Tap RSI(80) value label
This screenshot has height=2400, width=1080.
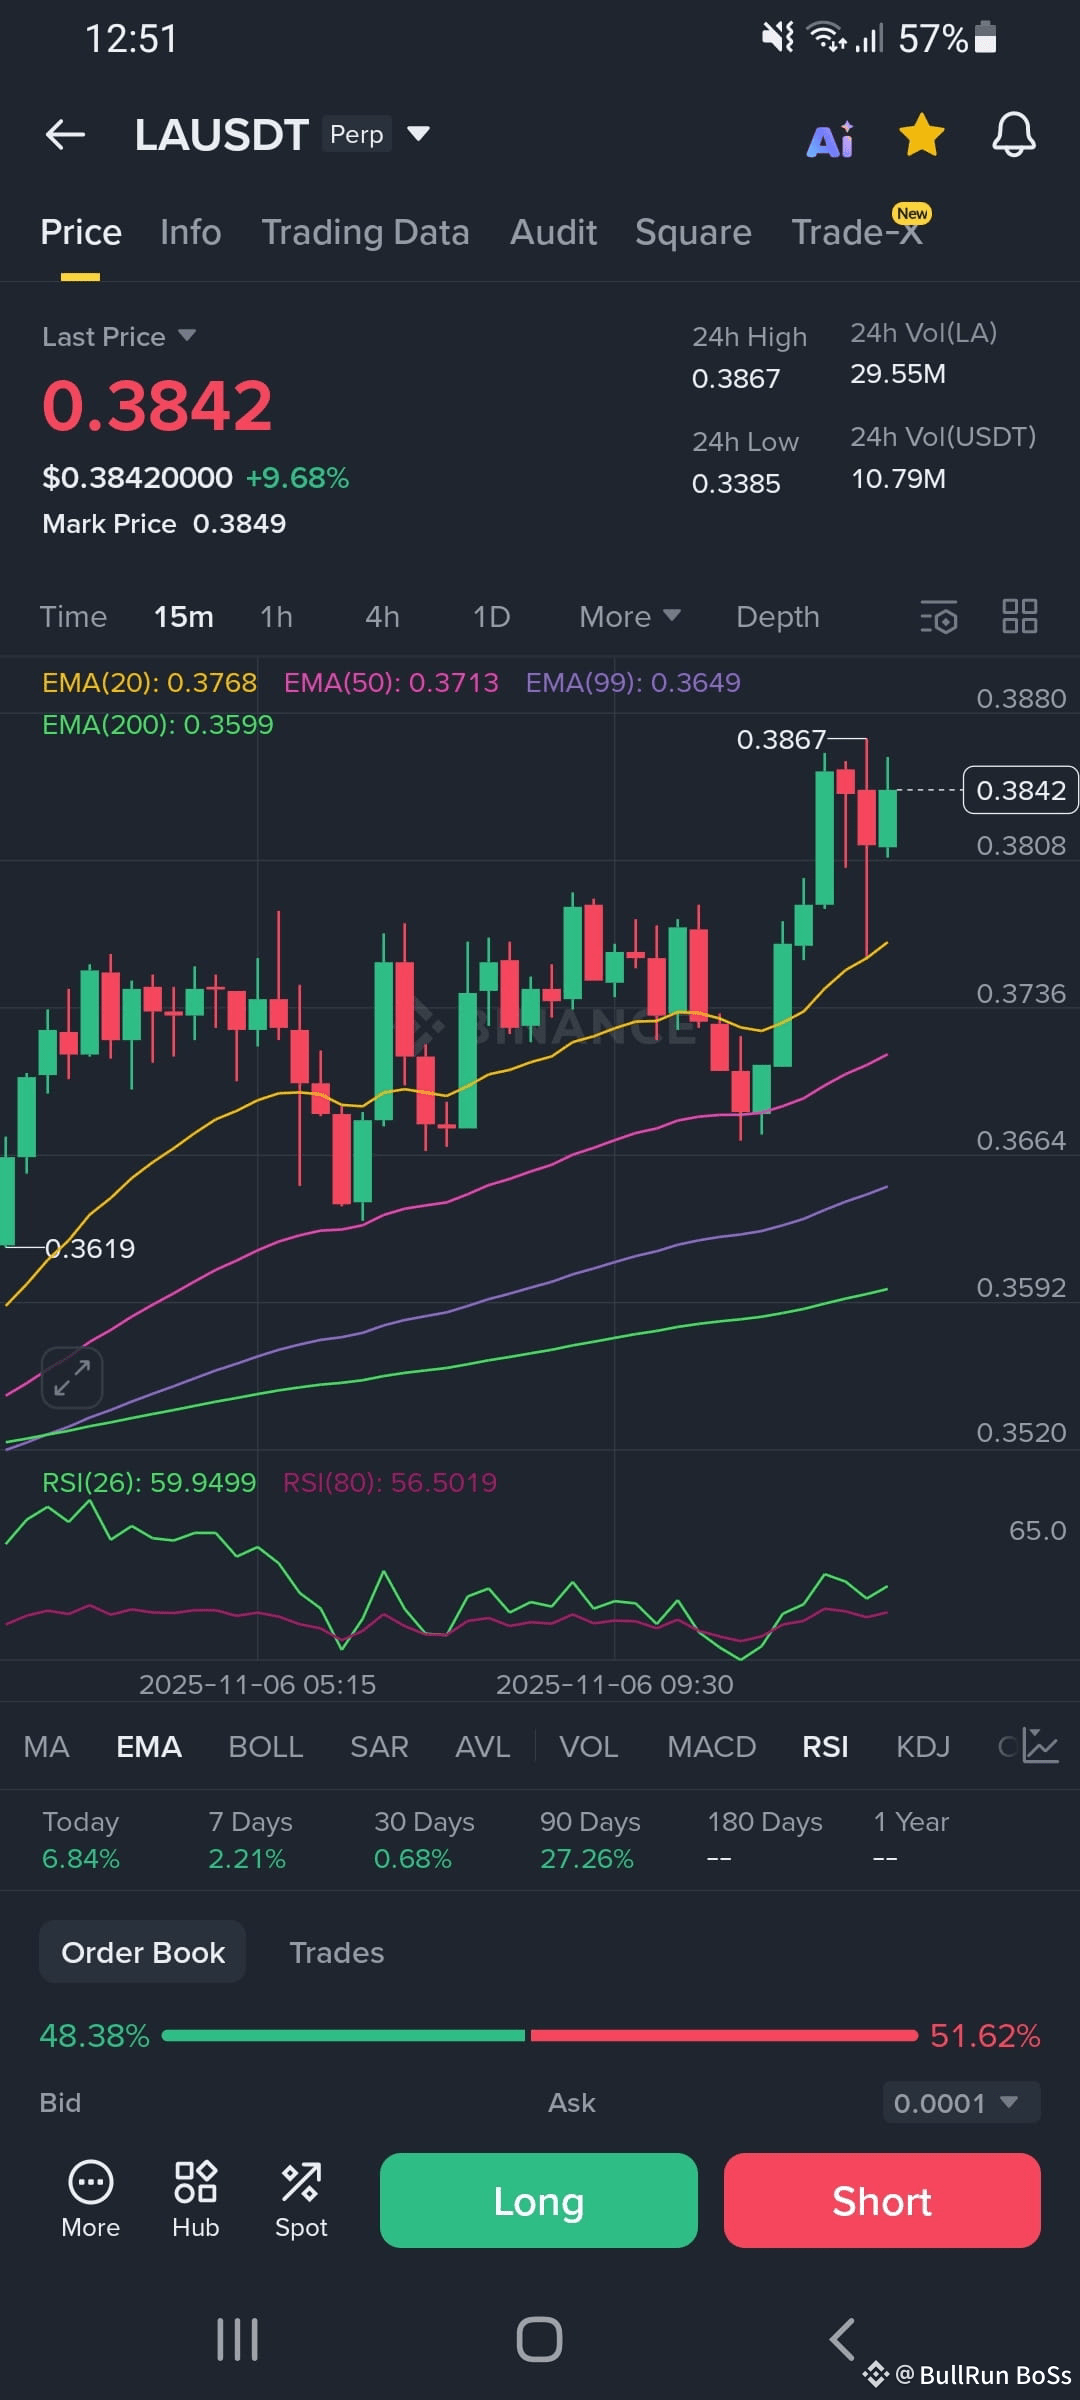390,1482
